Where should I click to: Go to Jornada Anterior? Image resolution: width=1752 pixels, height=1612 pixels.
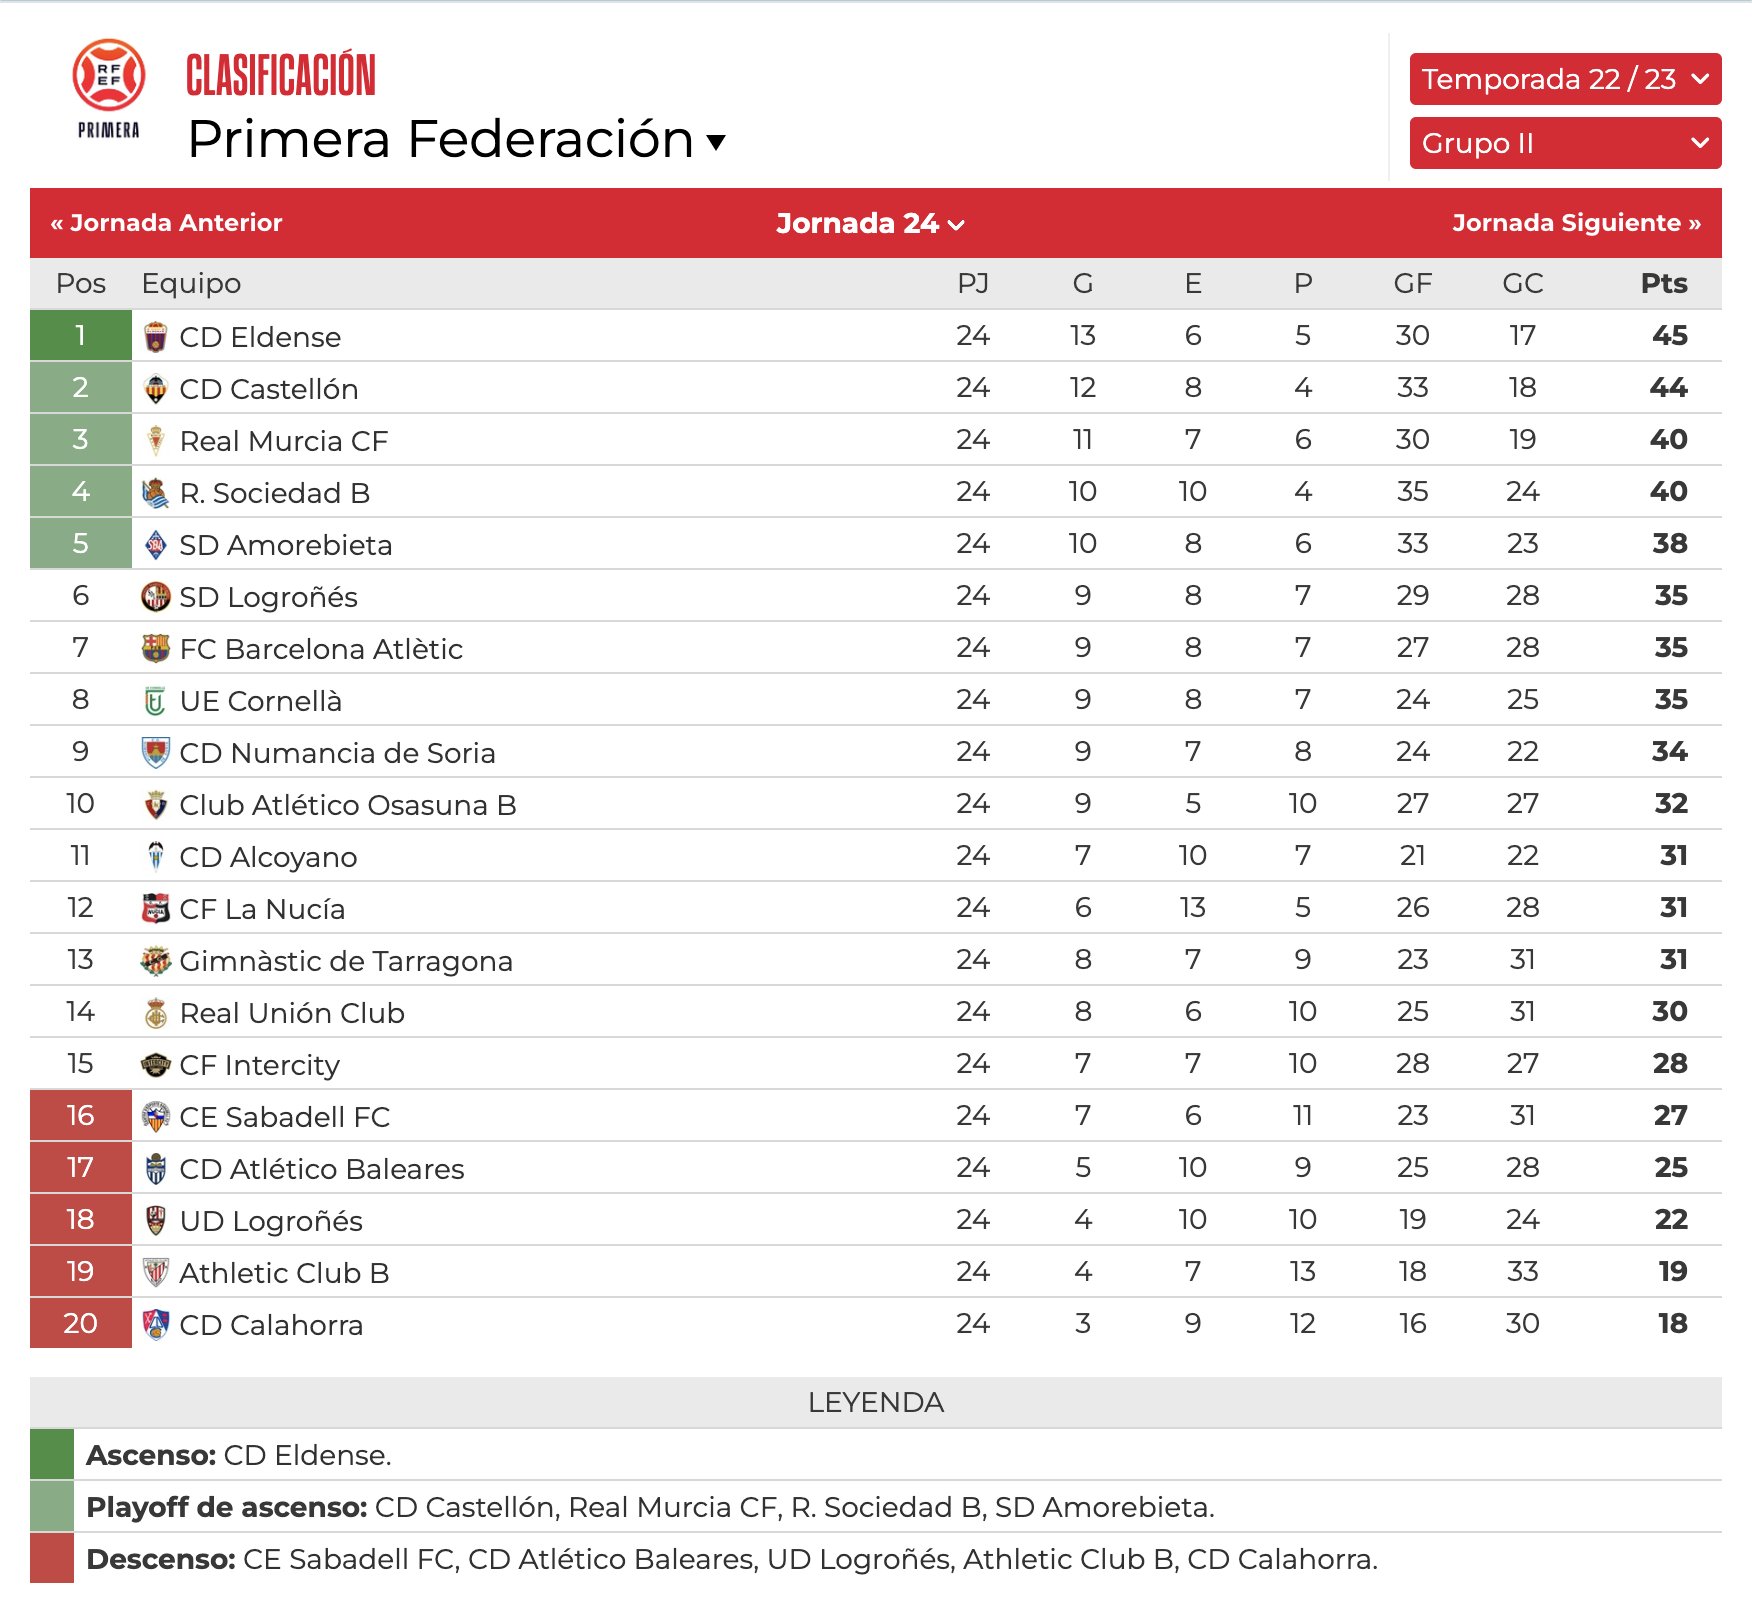(167, 223)
